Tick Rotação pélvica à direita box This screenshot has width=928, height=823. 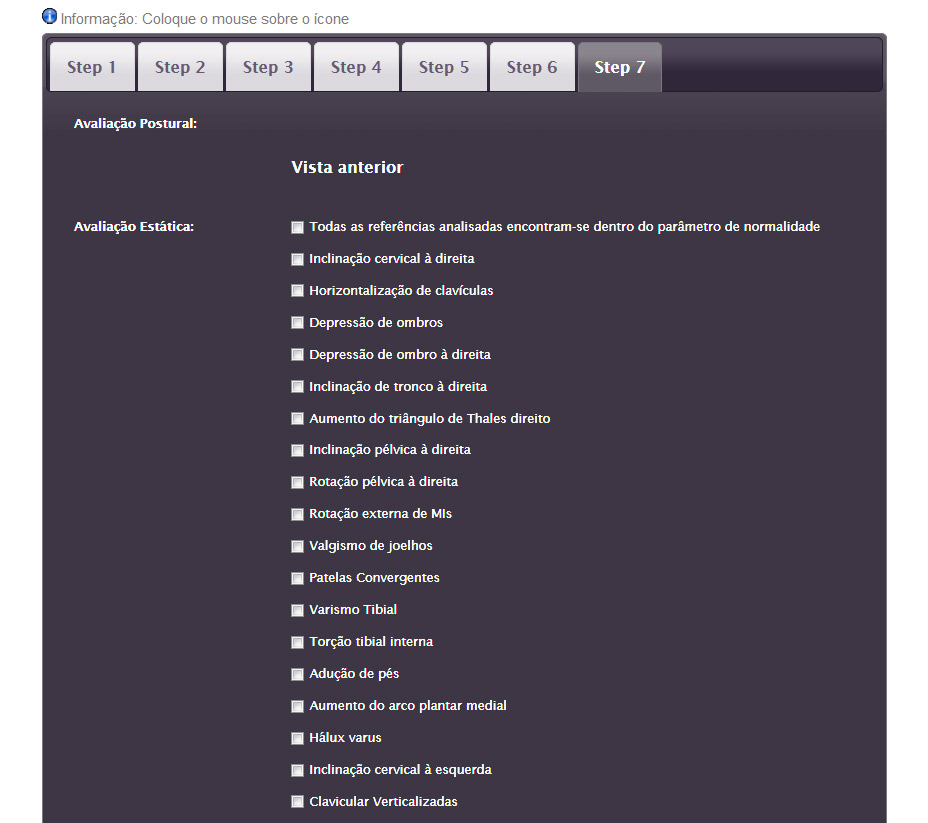point(298,483)
